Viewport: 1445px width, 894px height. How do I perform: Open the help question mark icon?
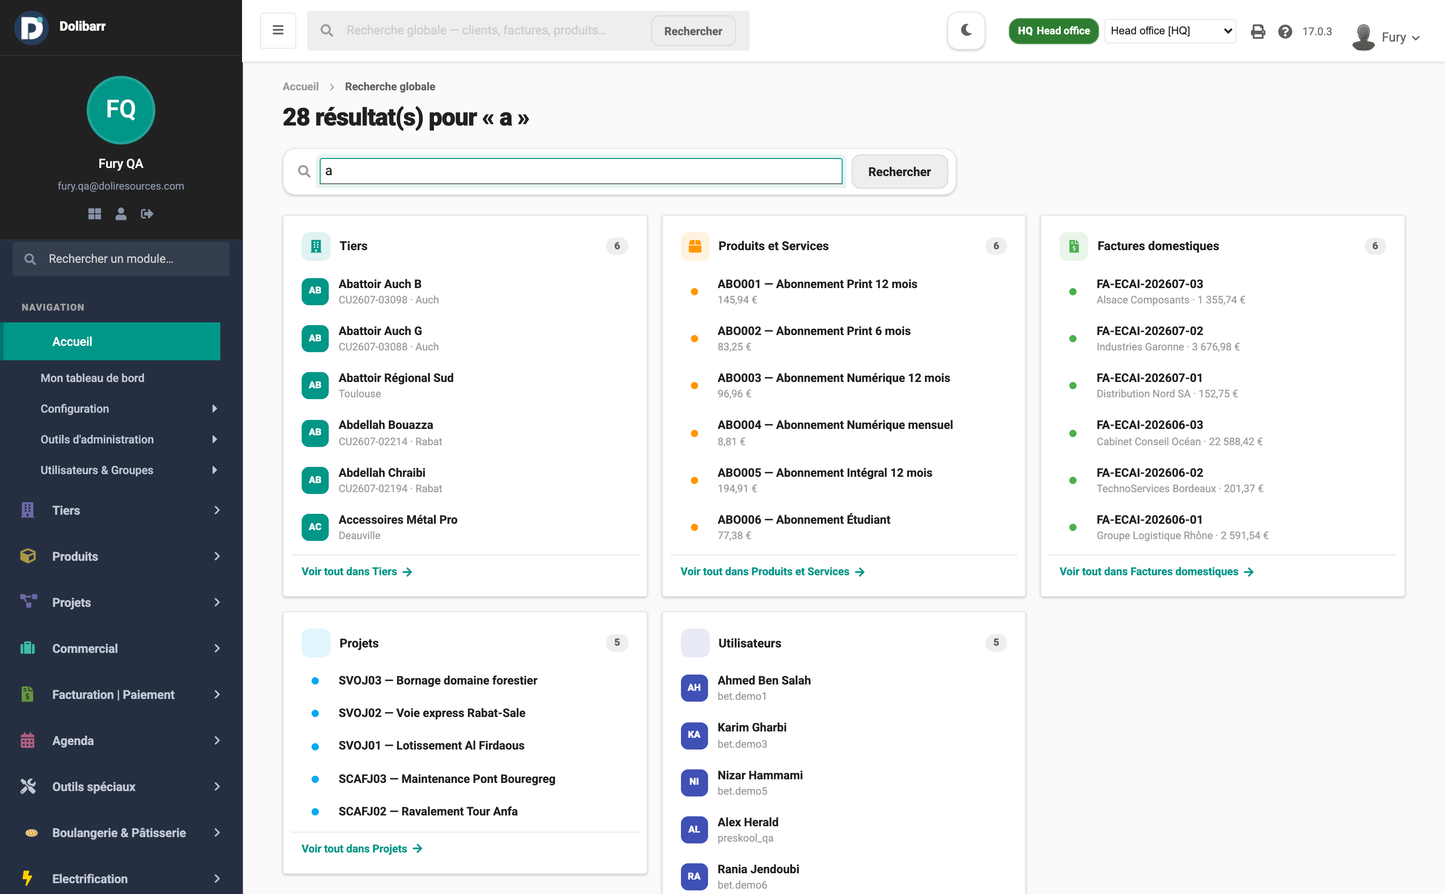point(1285,31)
